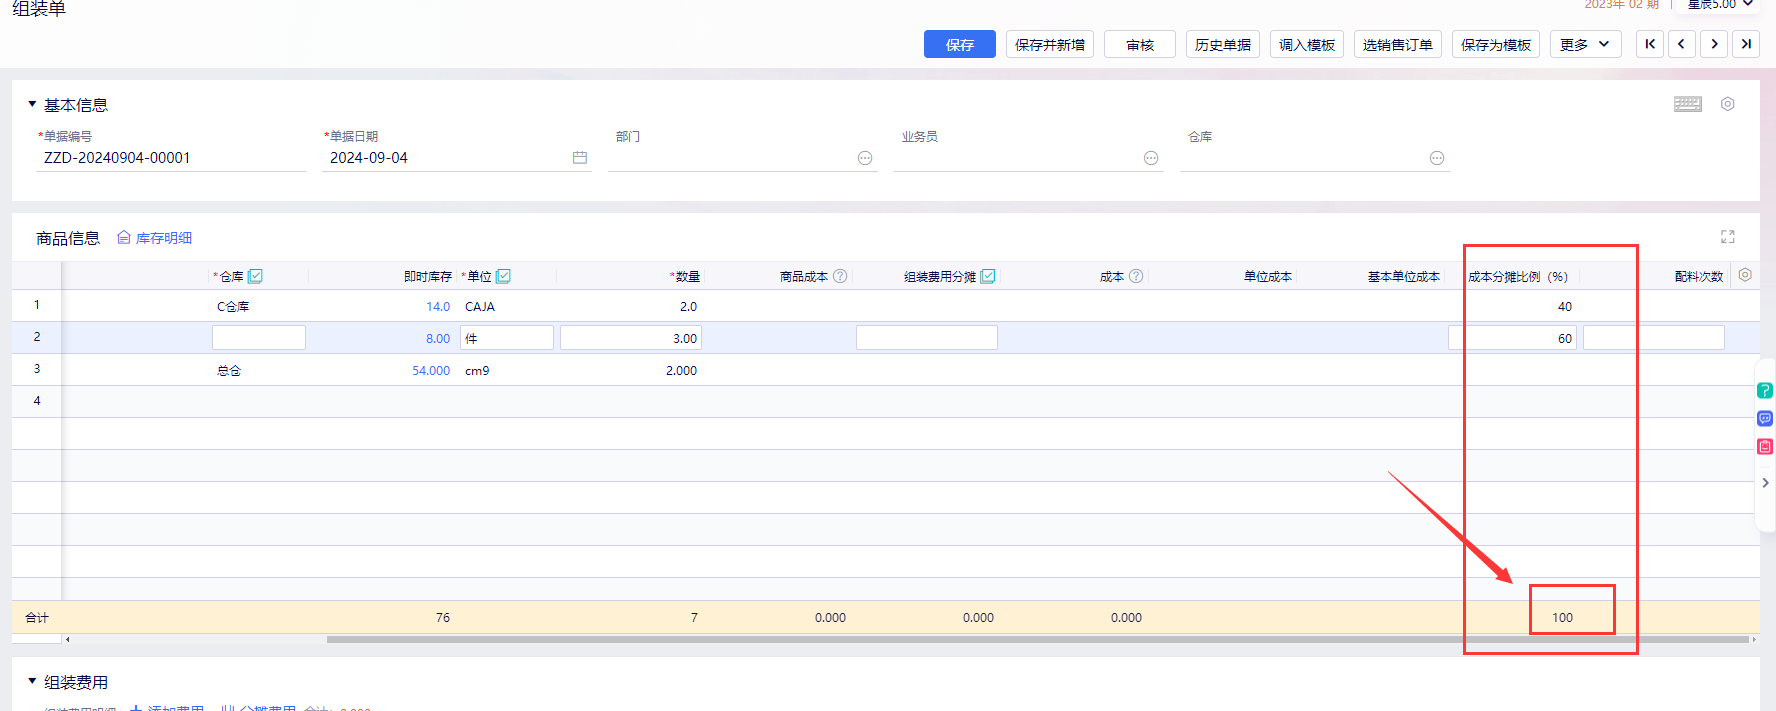The image size is (1776, 711).
Task: Click row 2 数量 field 3.00
Action: (x=631, y=338)
